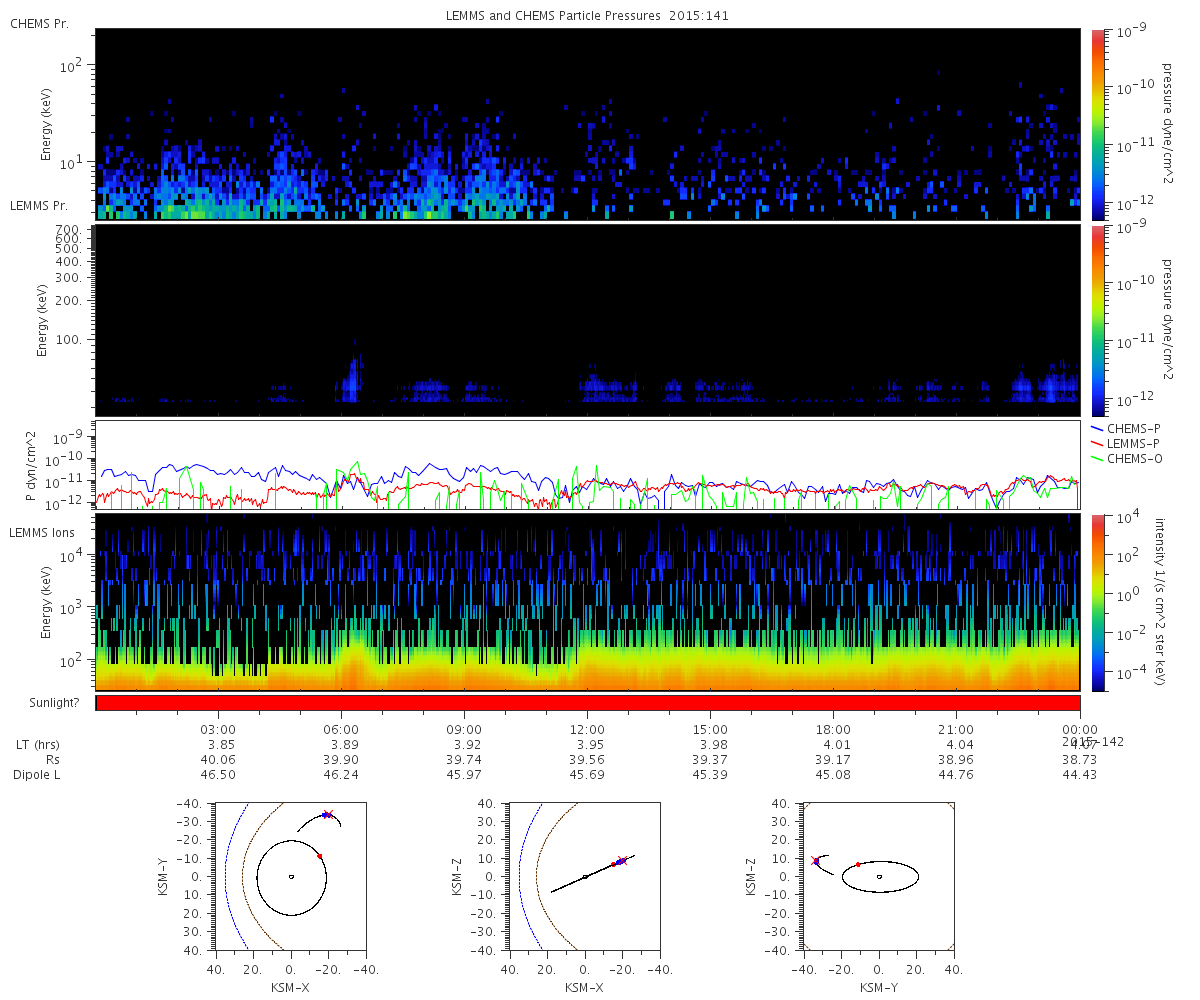The height and width of the screenshot is (1000, 1200).
Task: Click the CHEMS pressure color scale bar
Action: click(x=1098, y=124)
